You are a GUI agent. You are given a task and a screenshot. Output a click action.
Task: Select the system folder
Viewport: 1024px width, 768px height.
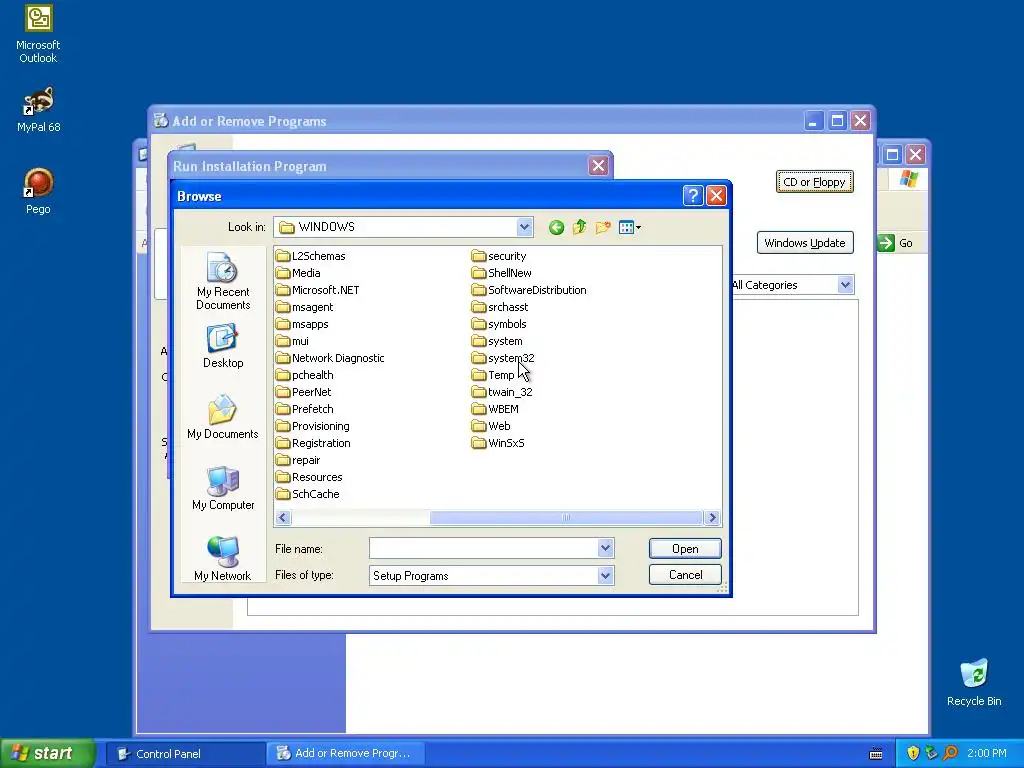[x=497, y=341]
